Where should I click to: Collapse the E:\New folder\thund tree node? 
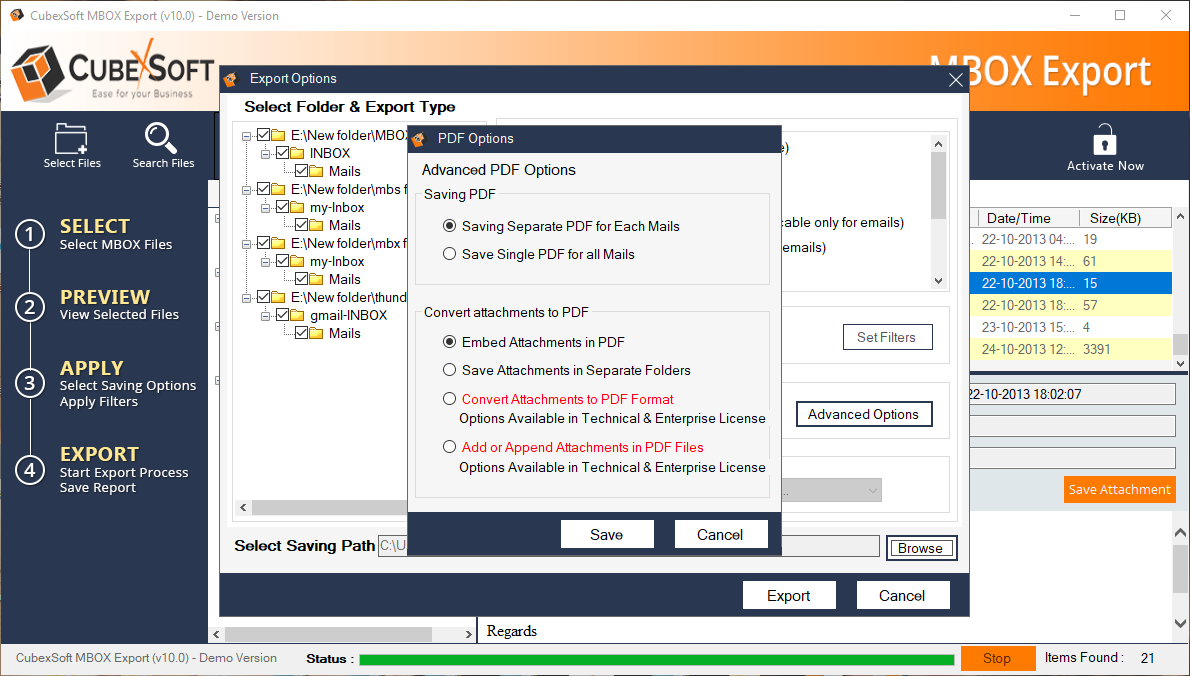[x=247, y=297]
